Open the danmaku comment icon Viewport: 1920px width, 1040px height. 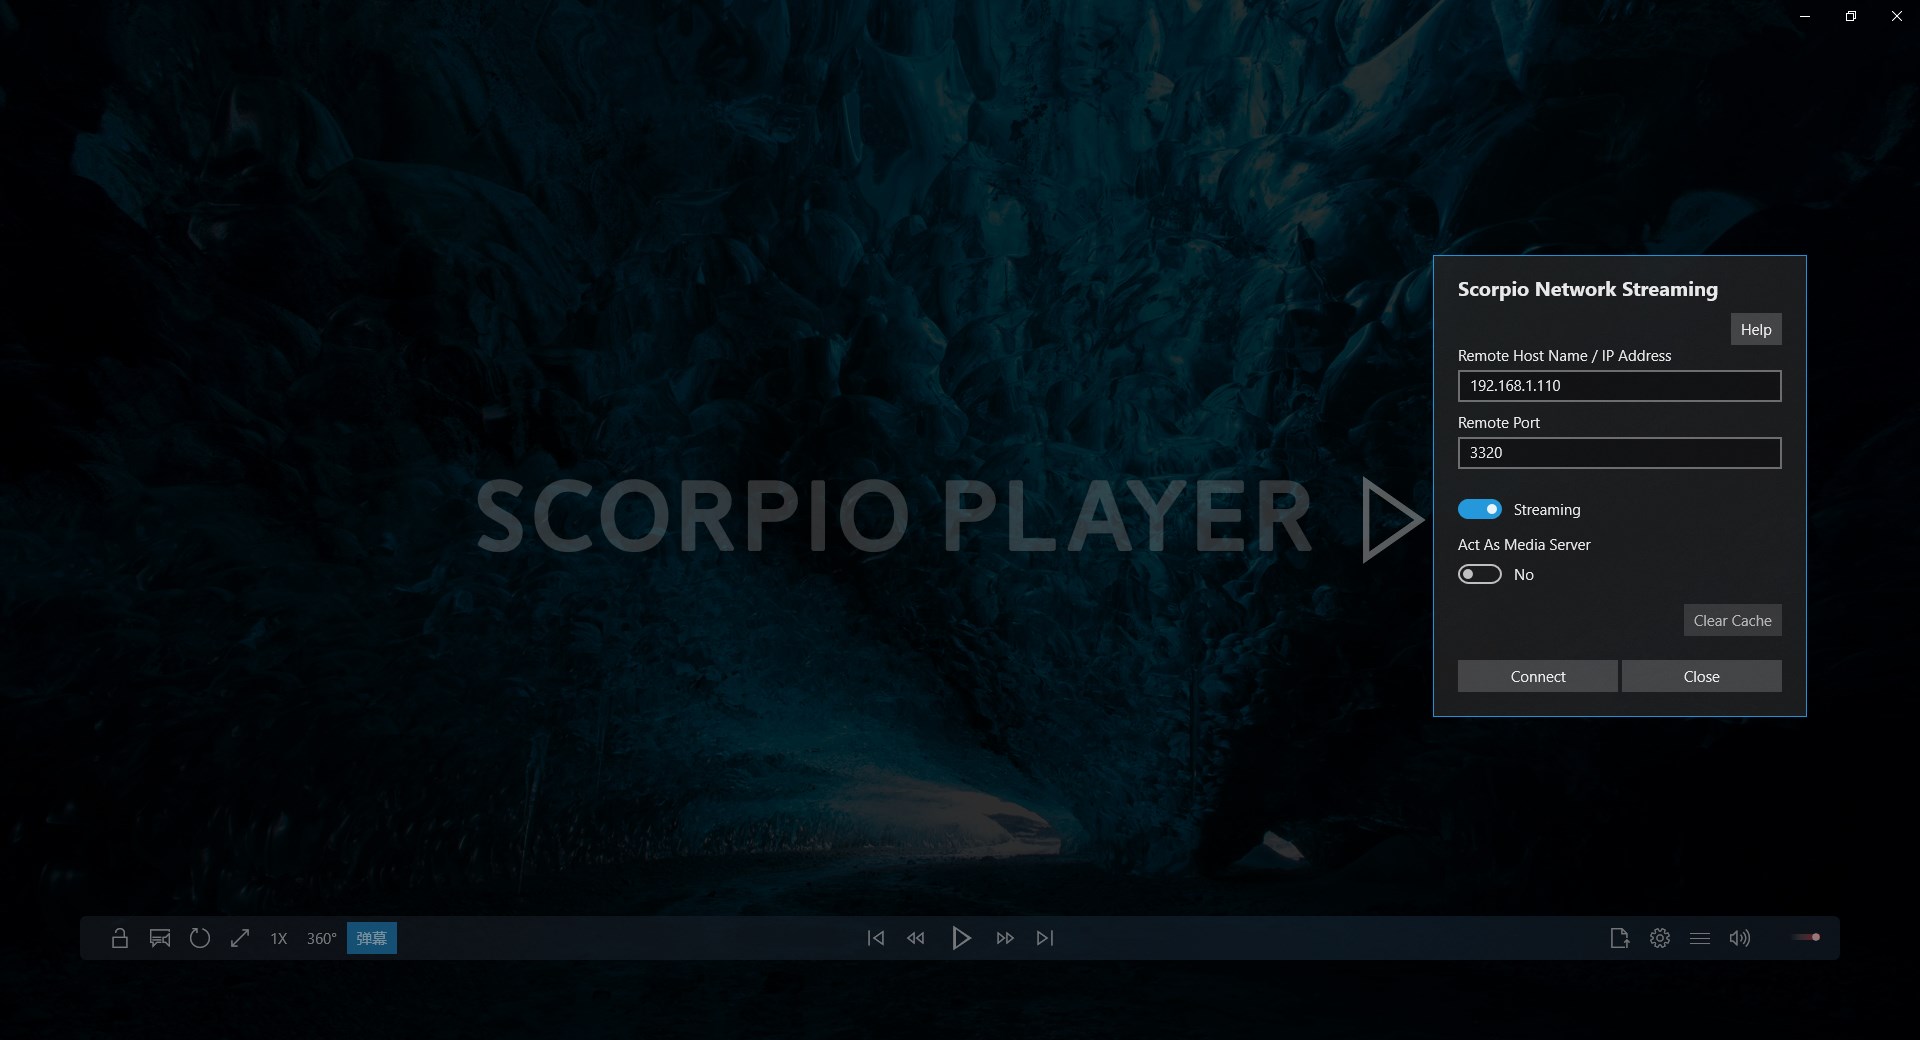[x=160, y=938]
